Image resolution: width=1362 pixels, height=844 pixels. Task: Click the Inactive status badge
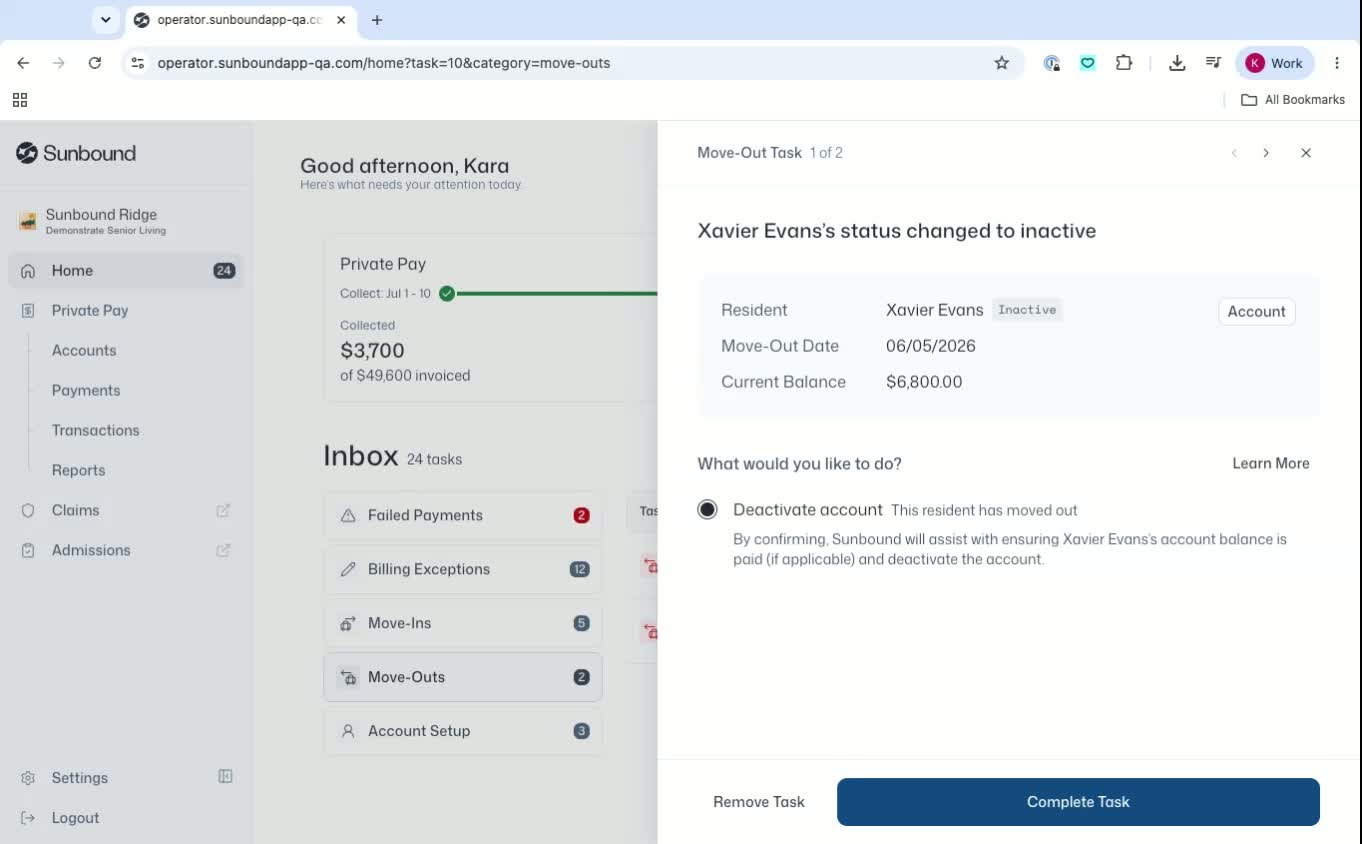pos(1027,310)
